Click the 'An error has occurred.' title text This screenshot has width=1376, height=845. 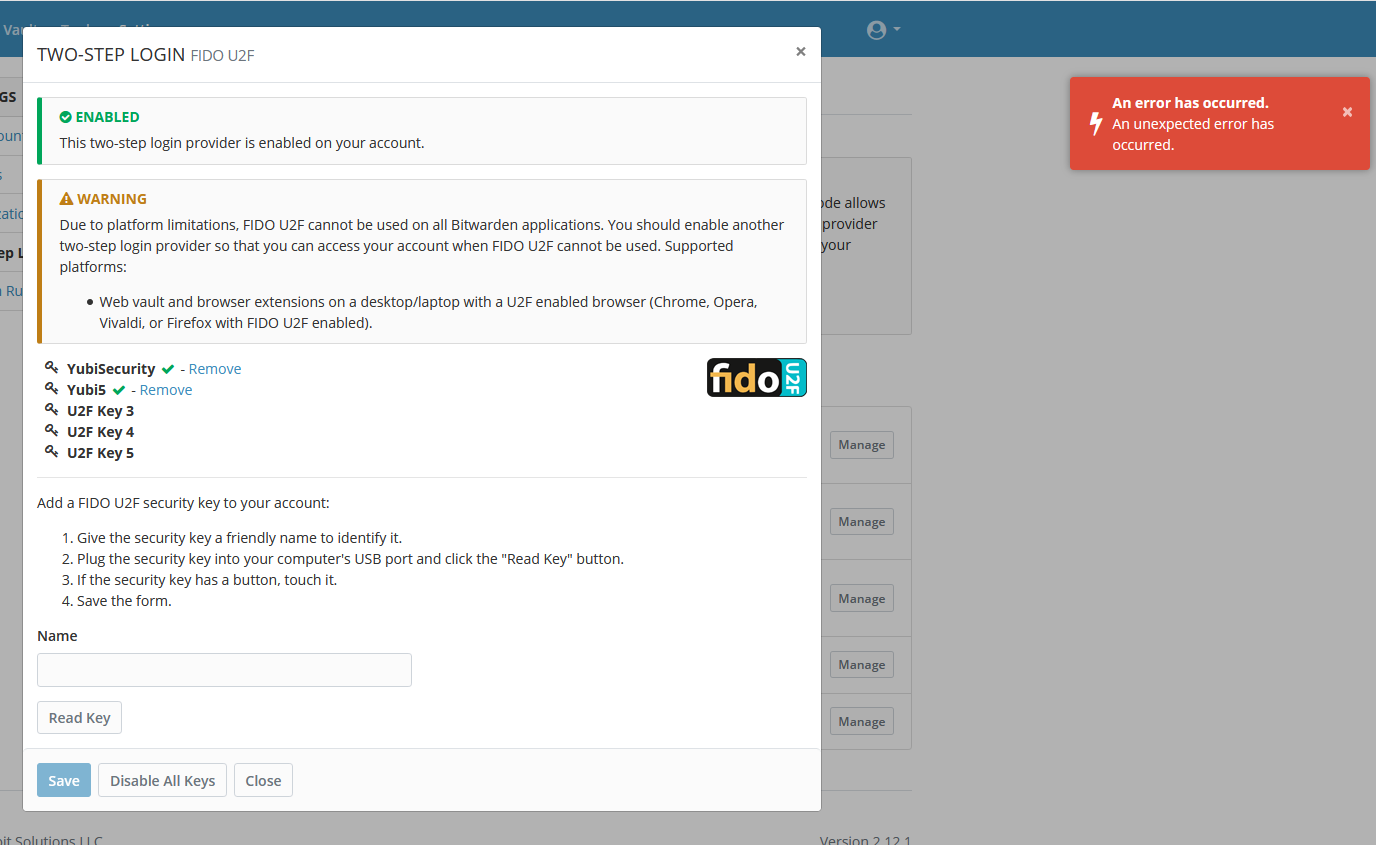1190,103
